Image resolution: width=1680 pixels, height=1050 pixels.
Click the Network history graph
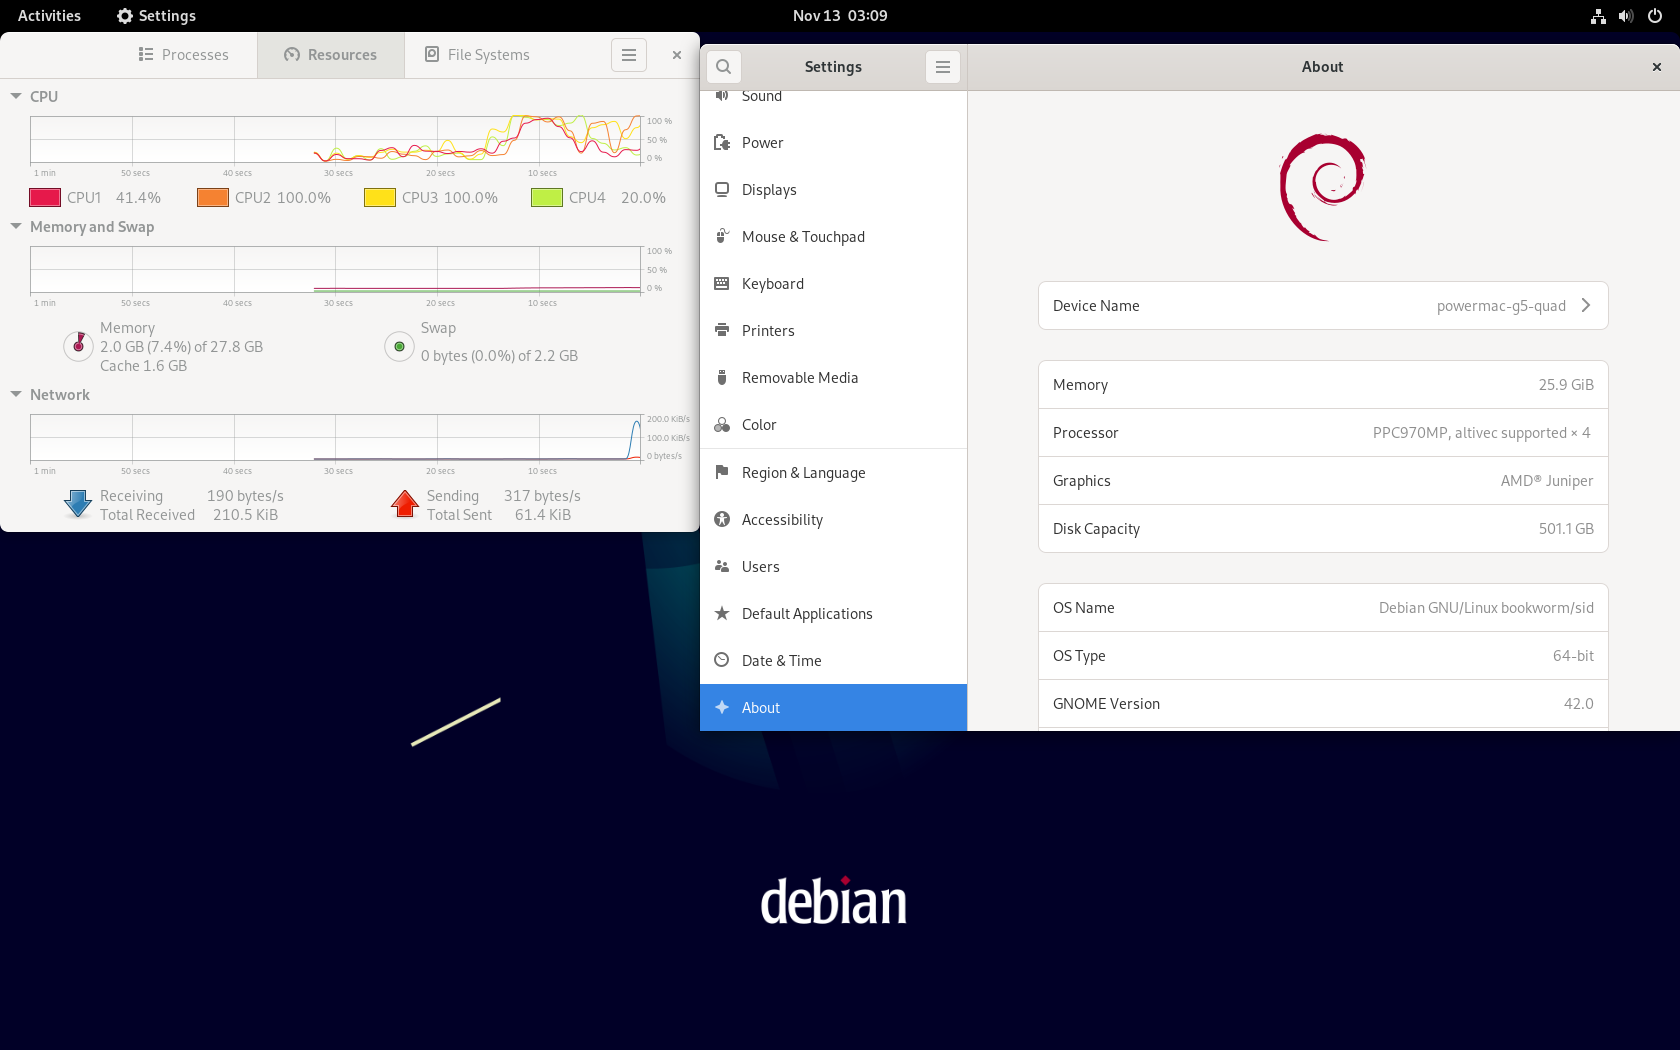pyautogui.click(x=336, y=438)
